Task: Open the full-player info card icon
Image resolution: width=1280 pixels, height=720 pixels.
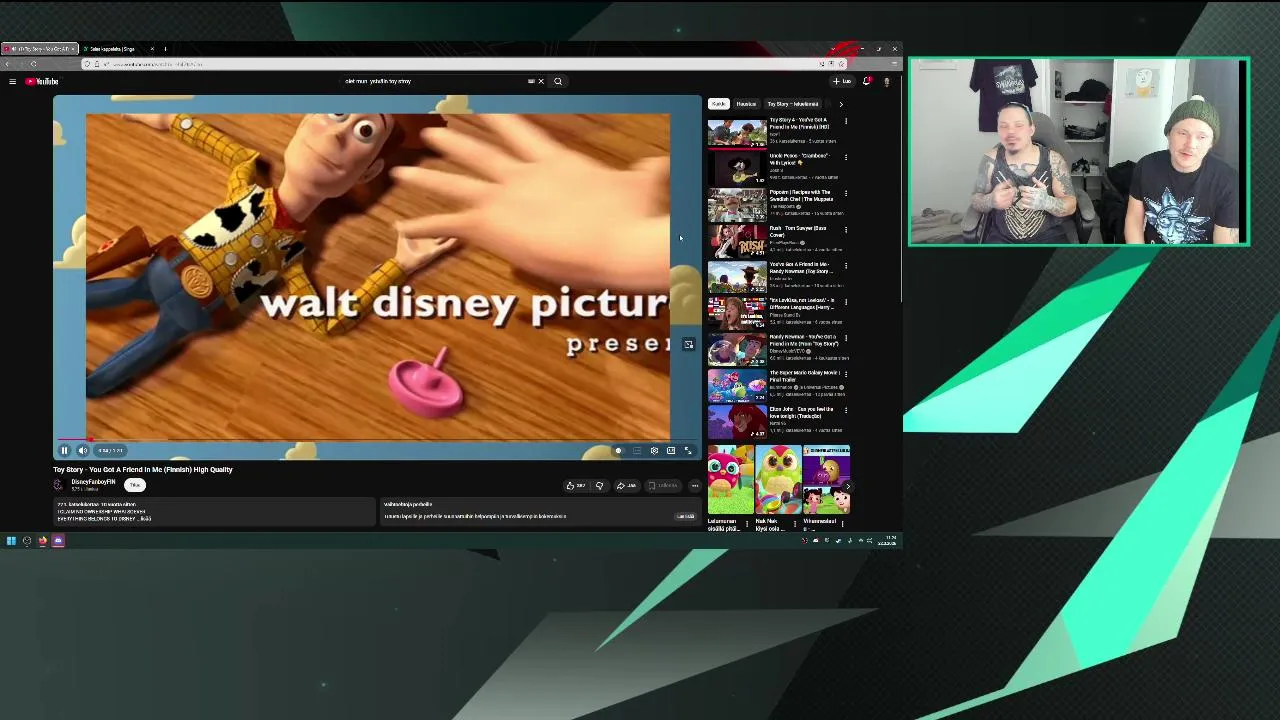Action: click(688, 344)
